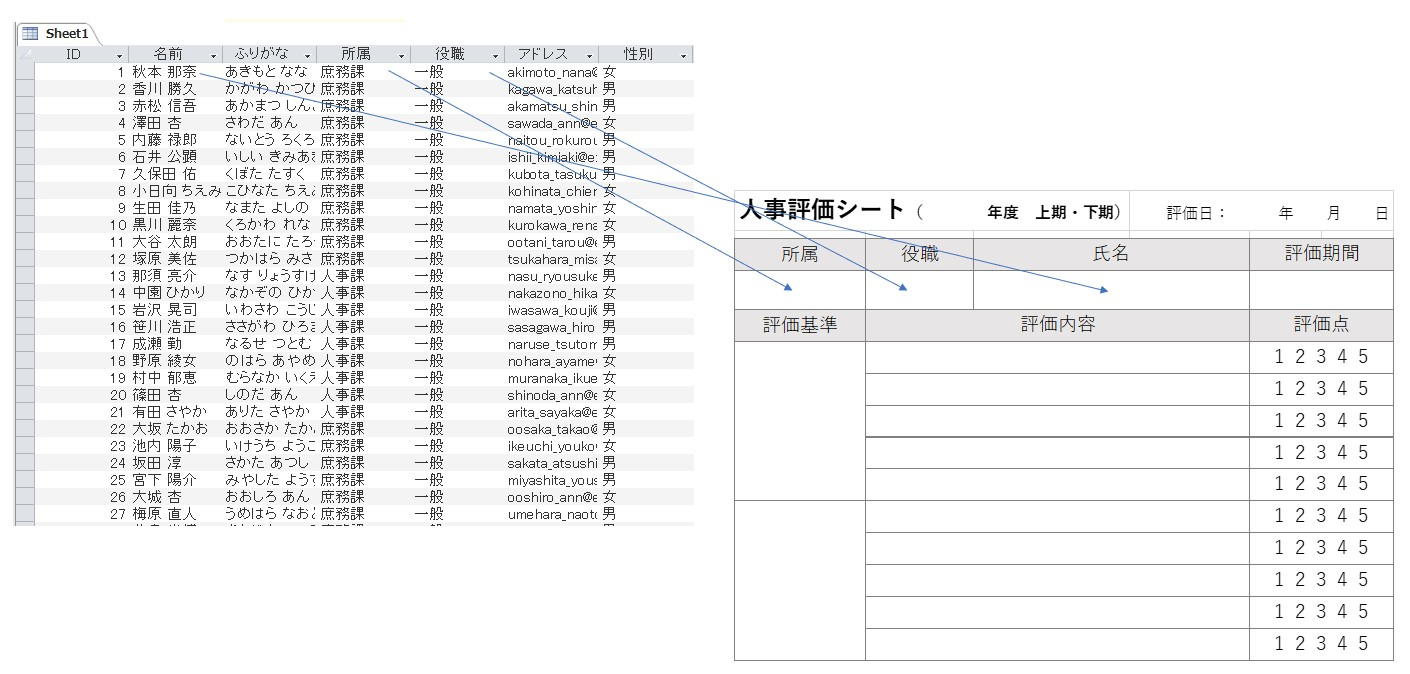Open the アドレス column filter dropdown

click(588, 54)
